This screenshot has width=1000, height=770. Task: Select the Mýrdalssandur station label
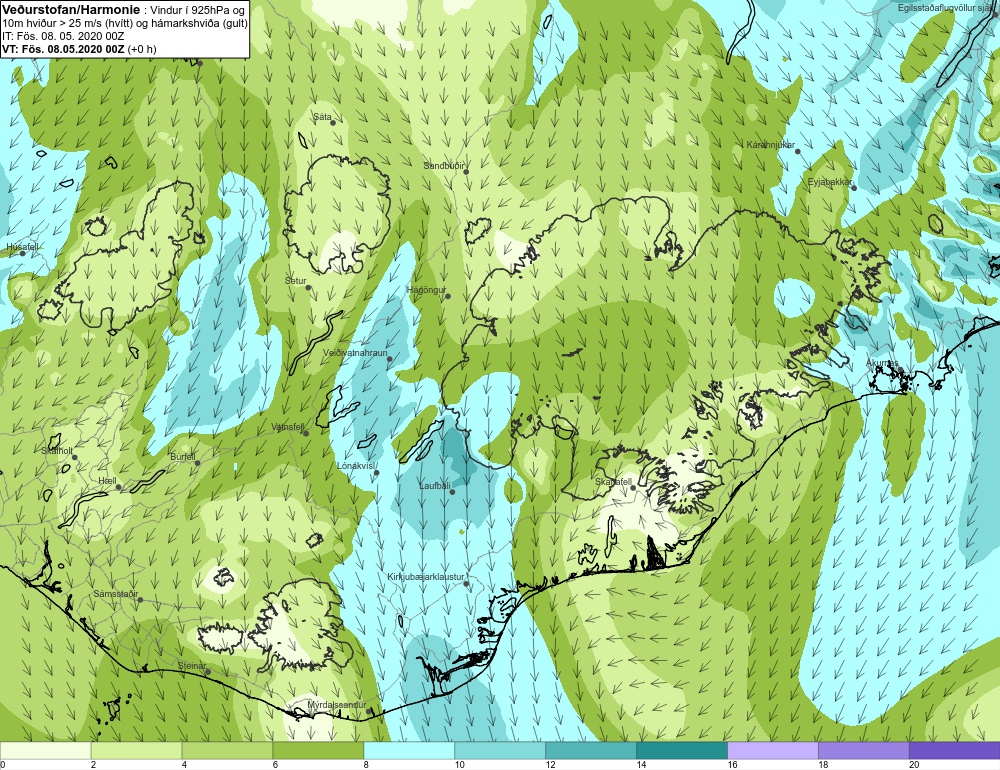337,705
